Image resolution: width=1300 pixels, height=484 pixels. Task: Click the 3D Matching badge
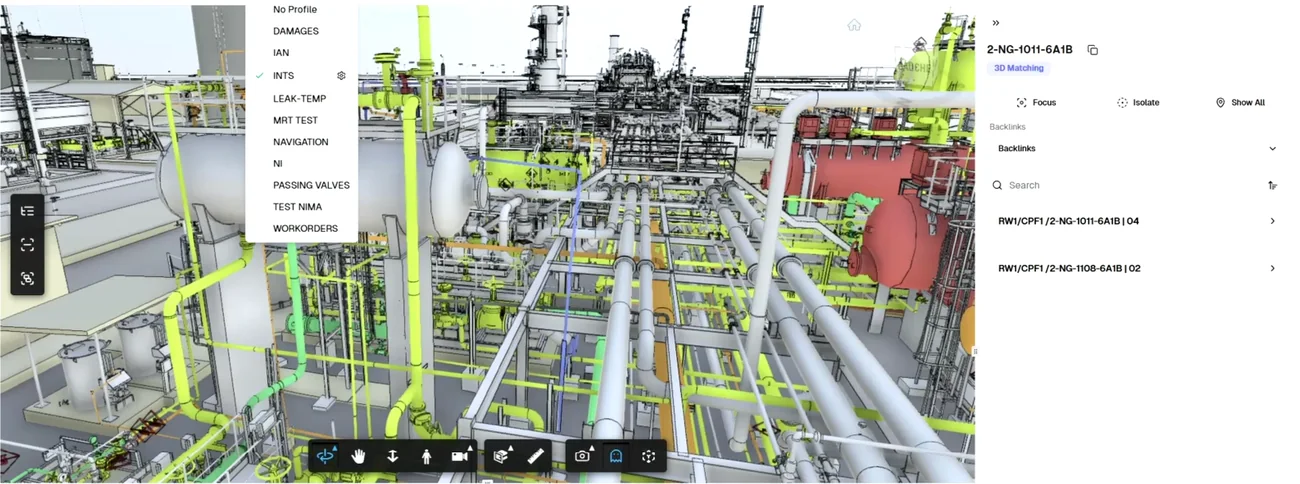click(1018, 68)
